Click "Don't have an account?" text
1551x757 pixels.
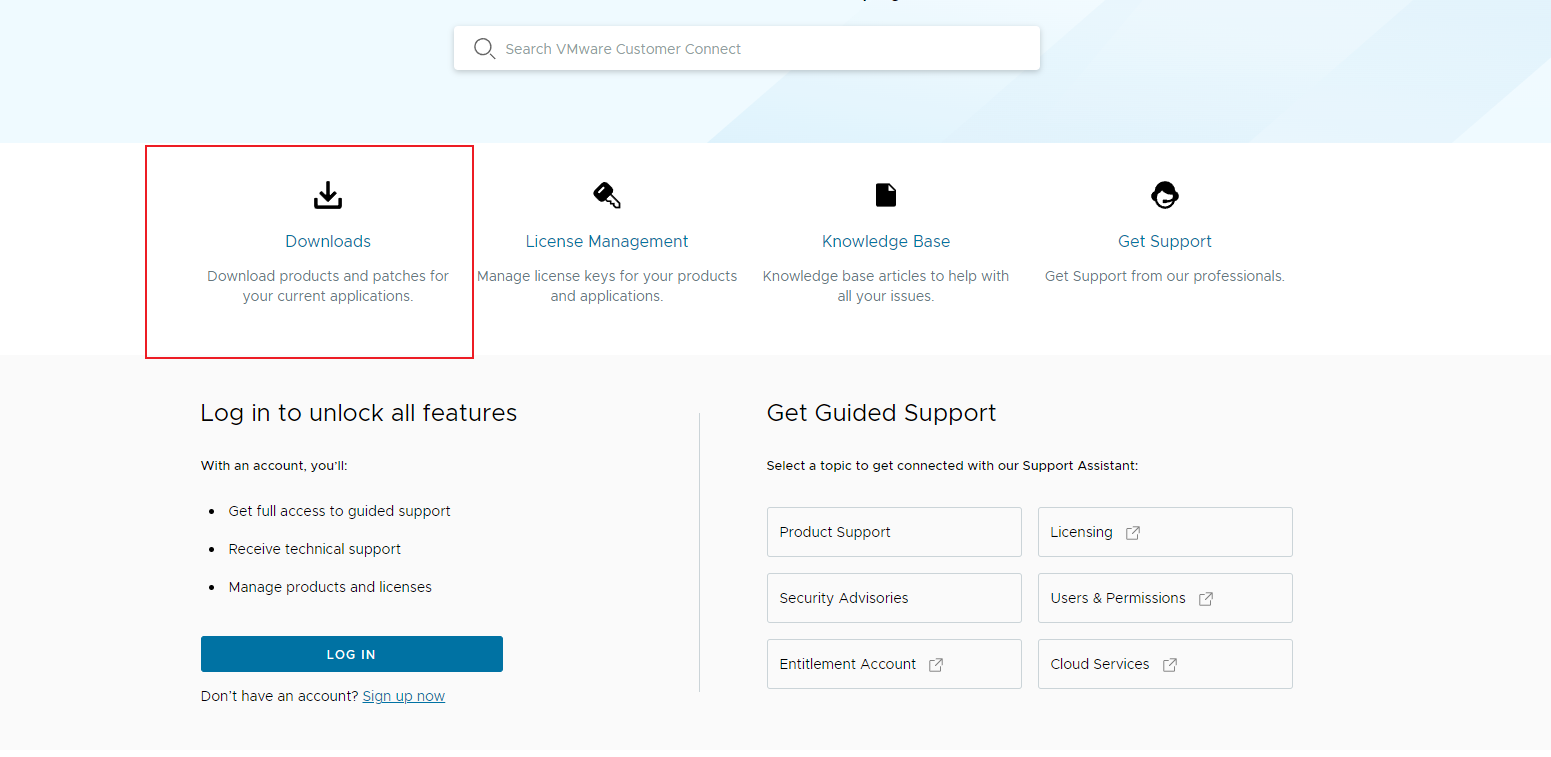(x=280, y=696)
